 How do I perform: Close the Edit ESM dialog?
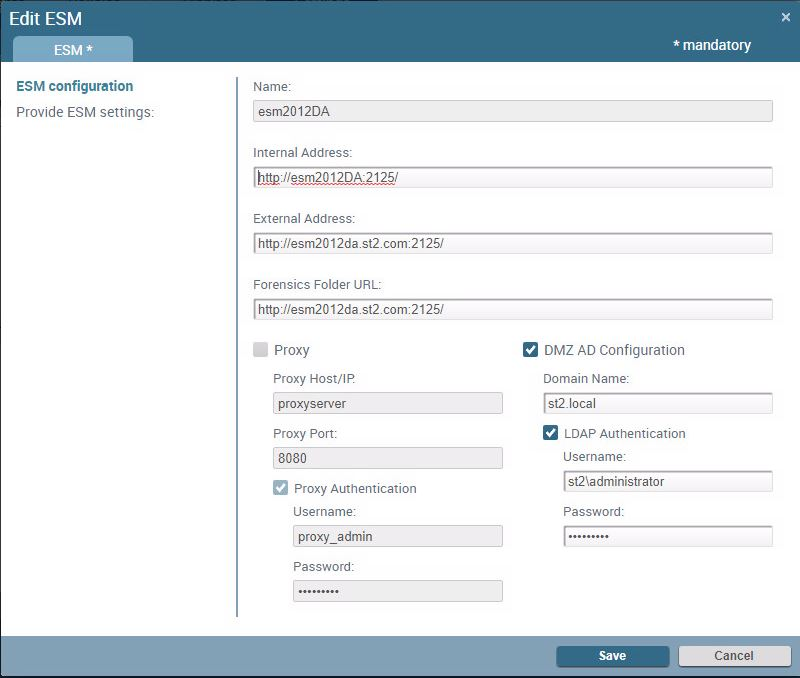click(x=785, y=17)
